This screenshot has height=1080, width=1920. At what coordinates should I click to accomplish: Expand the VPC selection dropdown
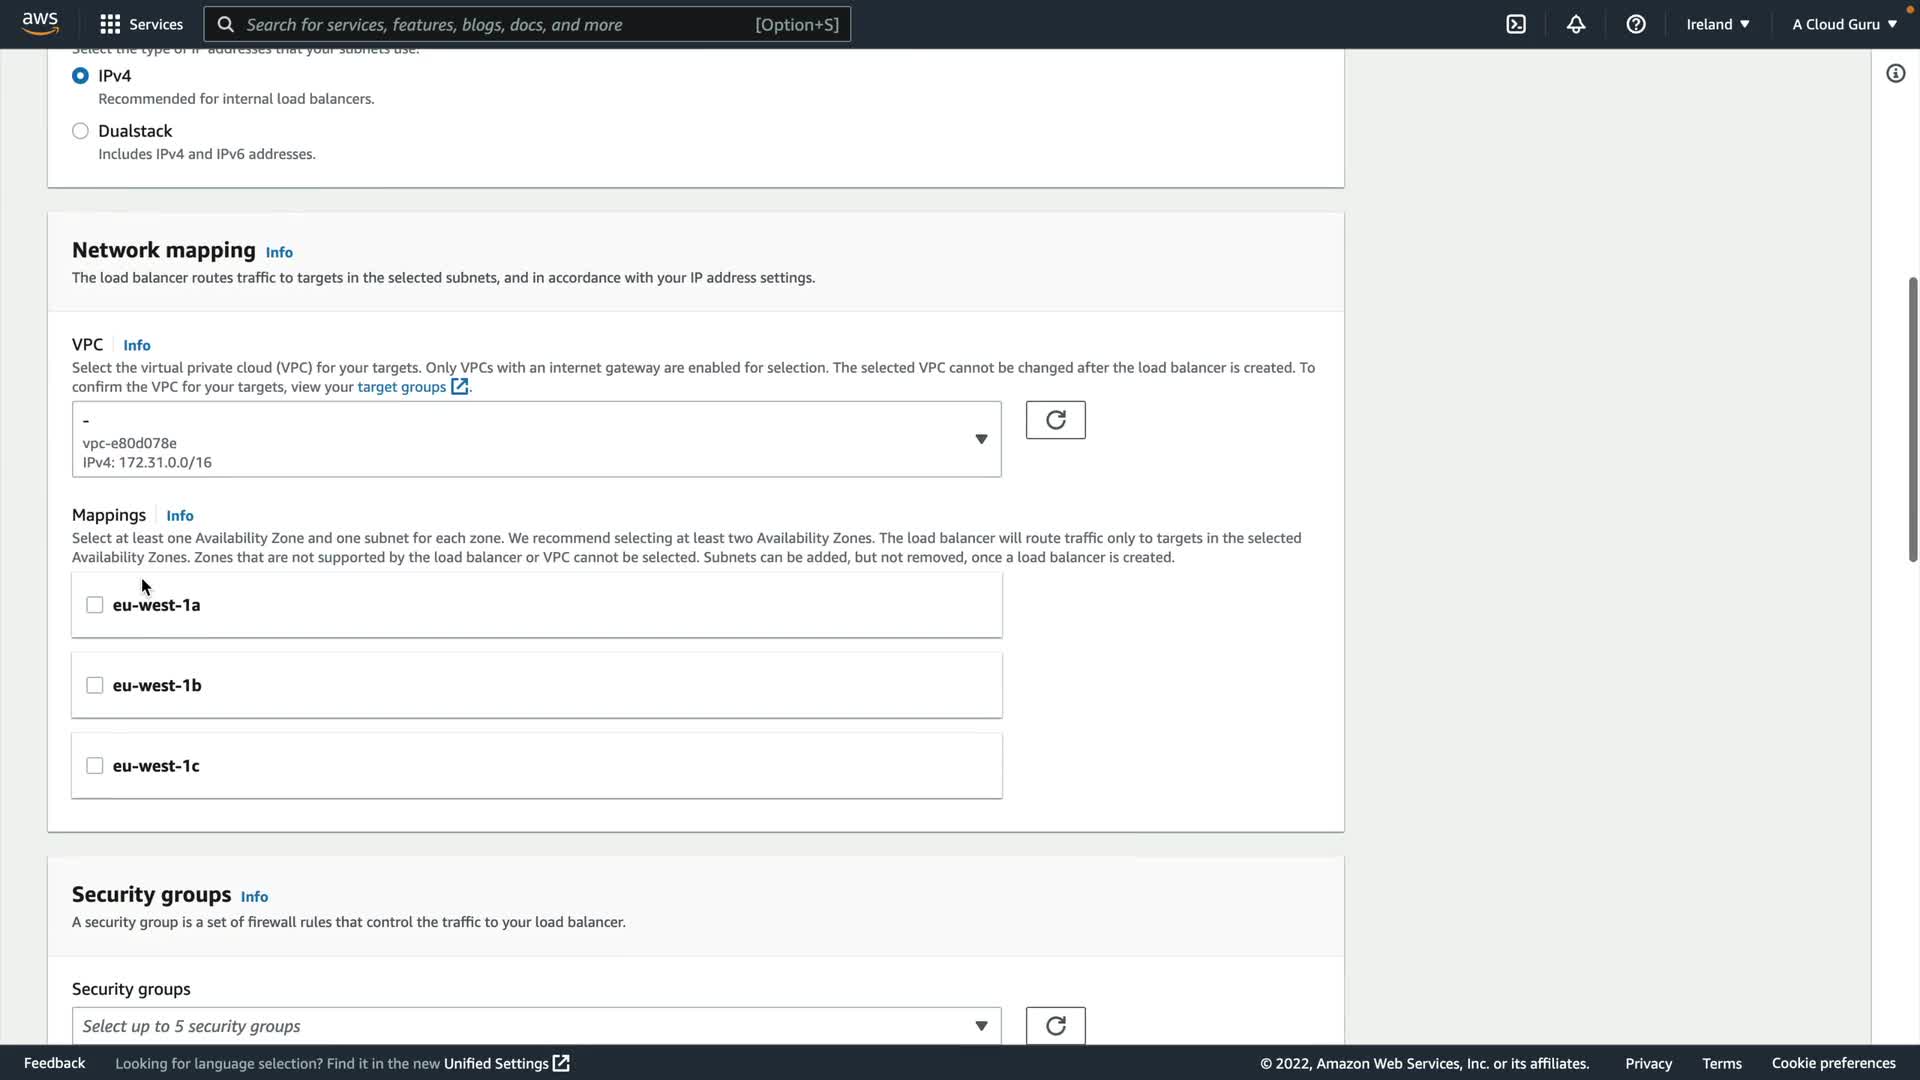pos(536,440)
